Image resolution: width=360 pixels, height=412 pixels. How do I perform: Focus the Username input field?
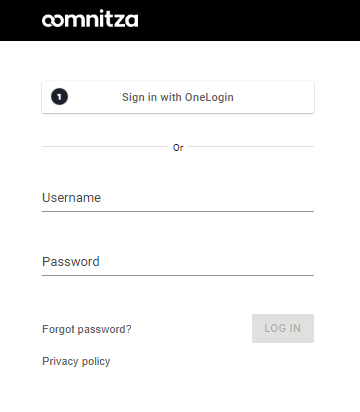[178, 198]
